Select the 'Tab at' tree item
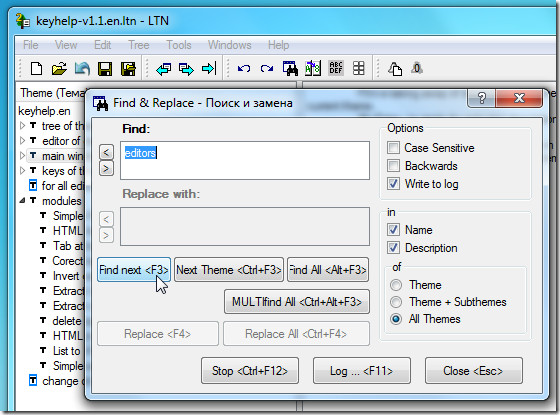This screenshot has height=415, width=560. [68, 246]
